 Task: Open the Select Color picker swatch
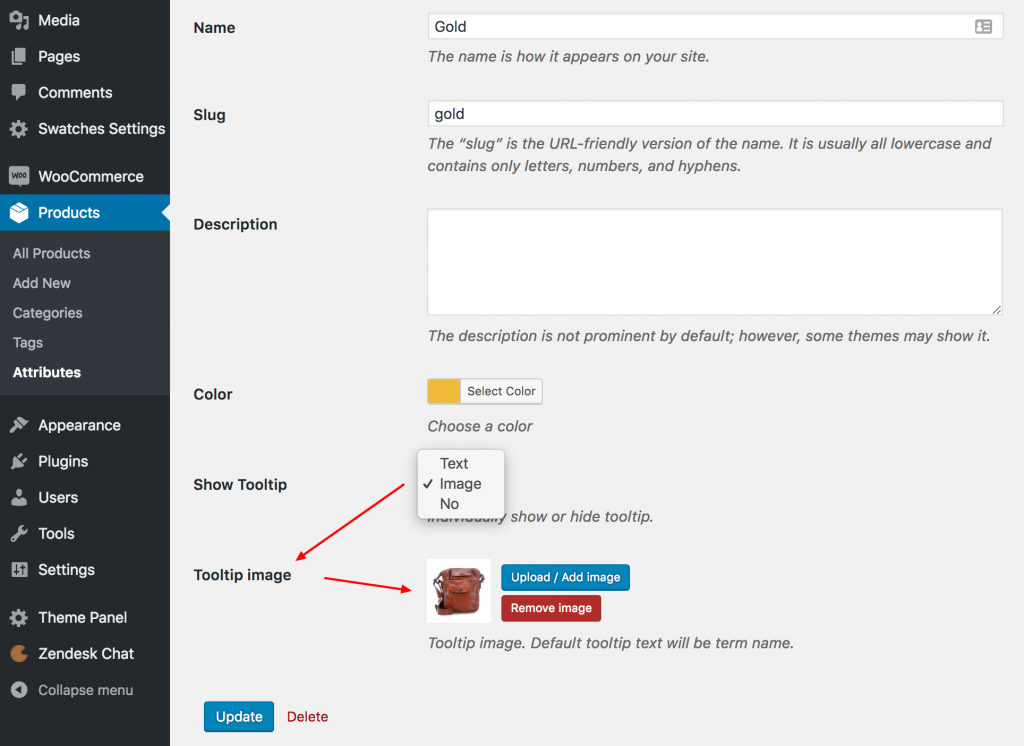(442, 391)
